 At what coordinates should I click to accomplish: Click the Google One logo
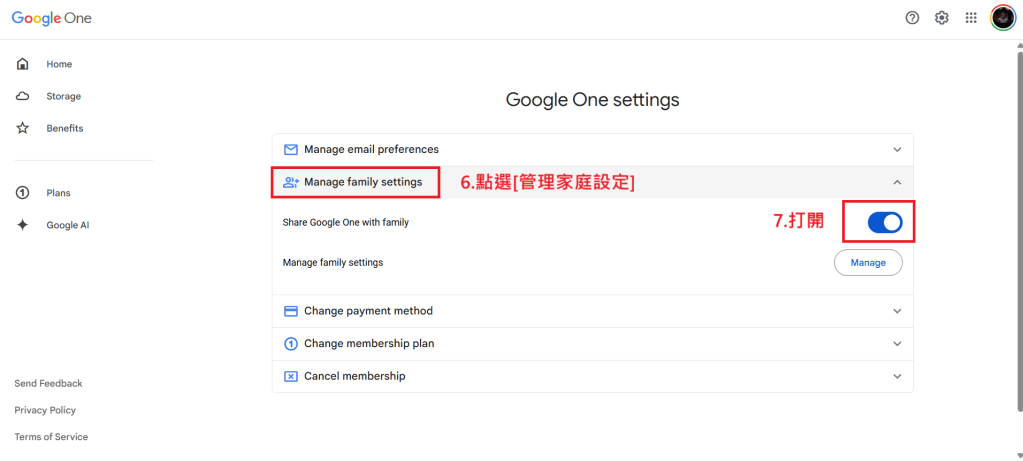click(51, 18)
